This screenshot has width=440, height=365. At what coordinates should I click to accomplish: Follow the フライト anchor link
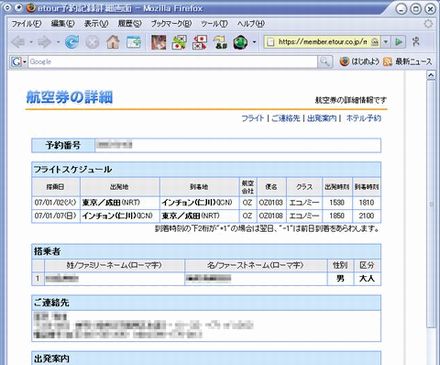tap(253, 118)
